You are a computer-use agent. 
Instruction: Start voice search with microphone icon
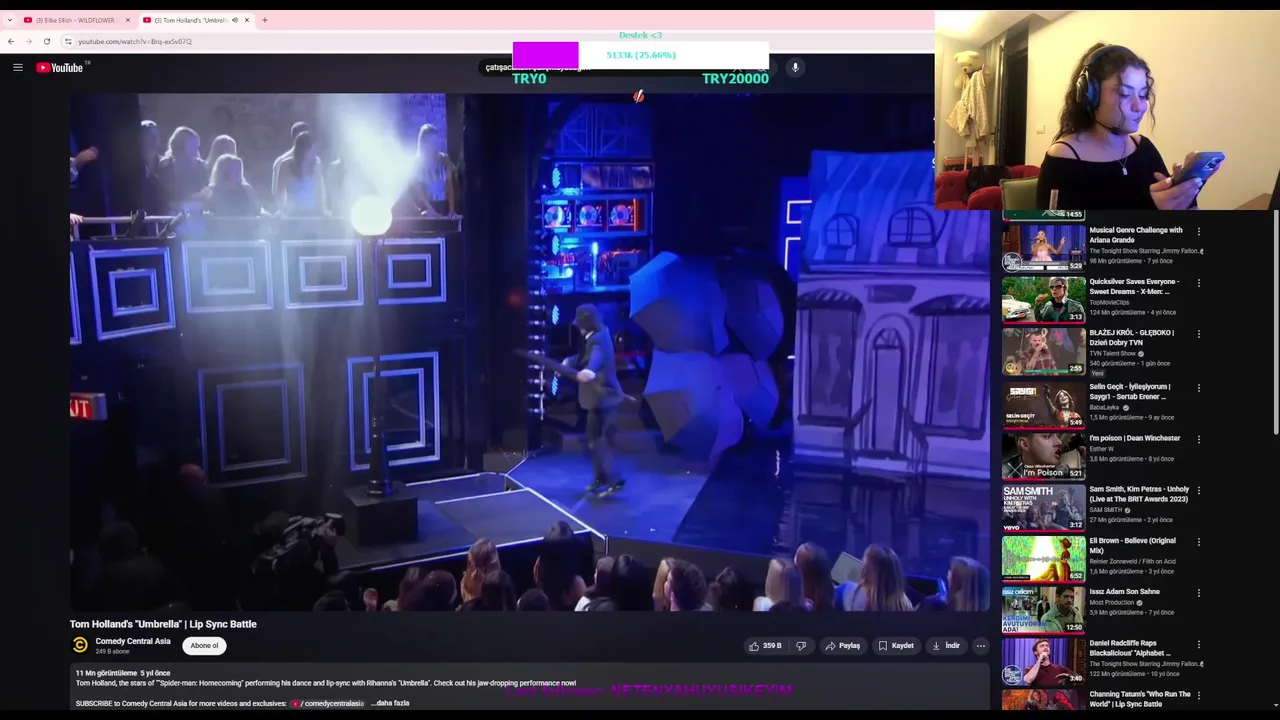click(x=795, y=67)
